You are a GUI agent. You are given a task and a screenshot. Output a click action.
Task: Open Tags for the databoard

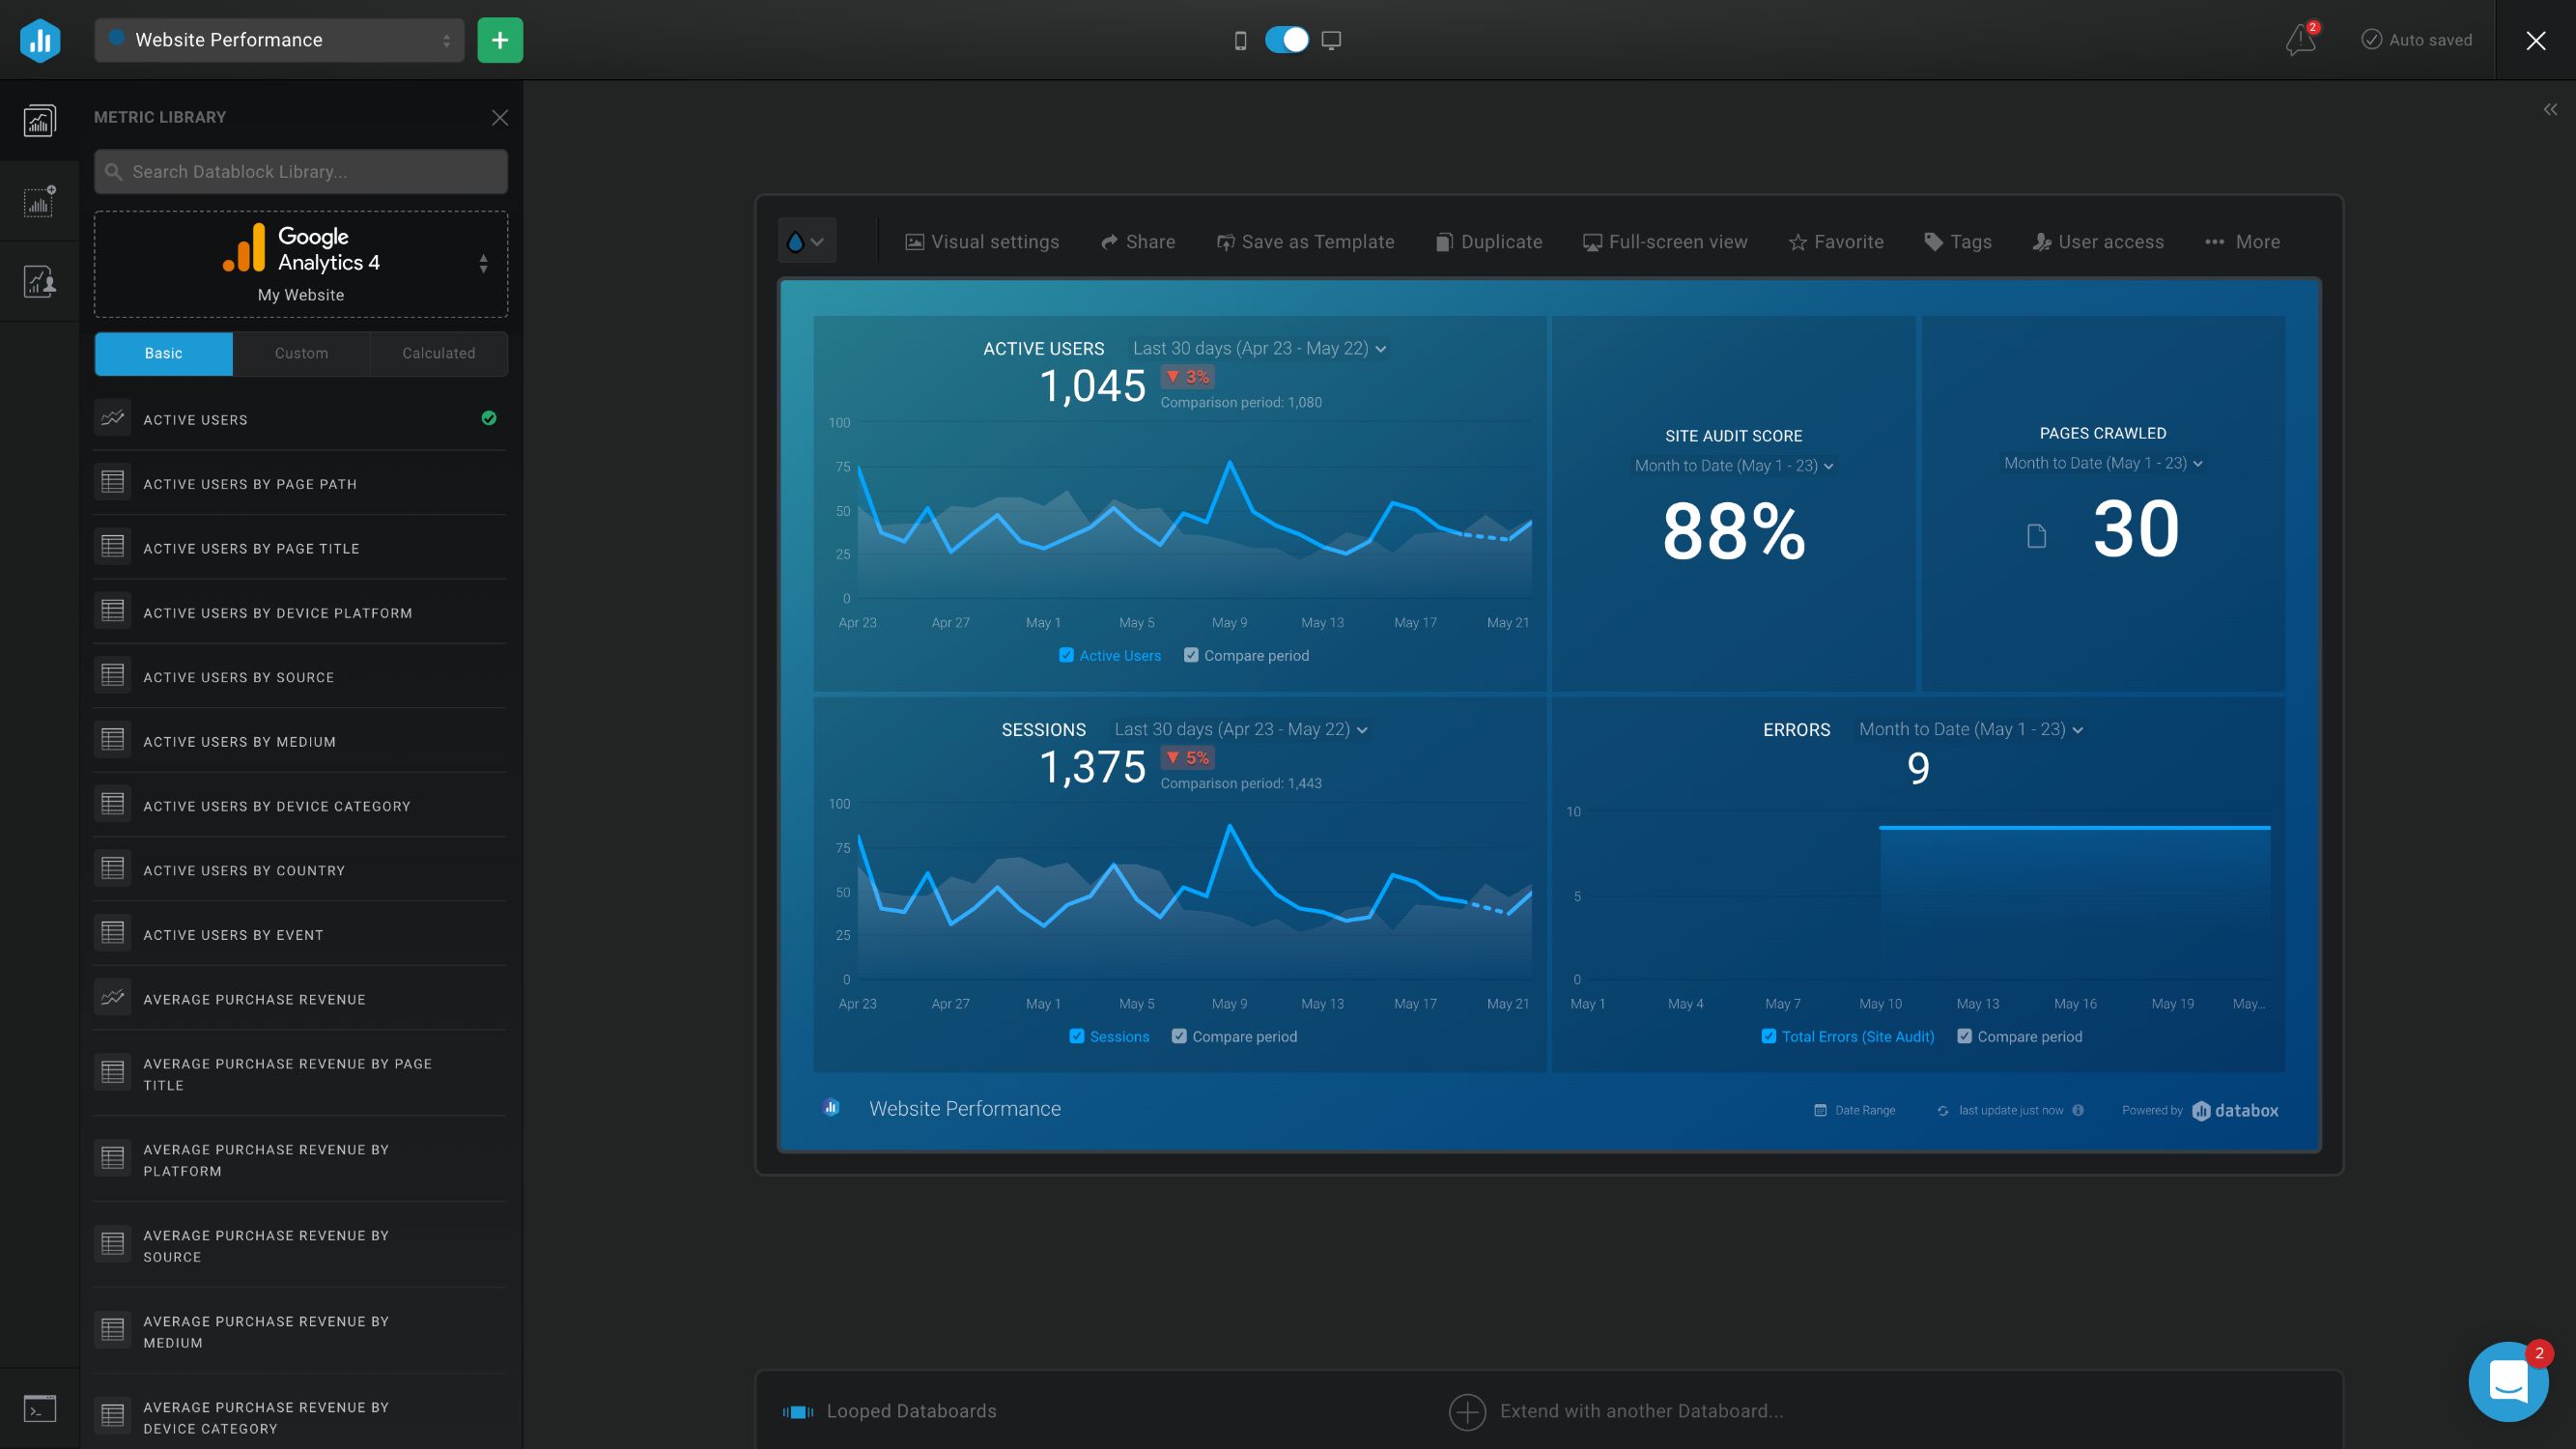[1958, 241]
